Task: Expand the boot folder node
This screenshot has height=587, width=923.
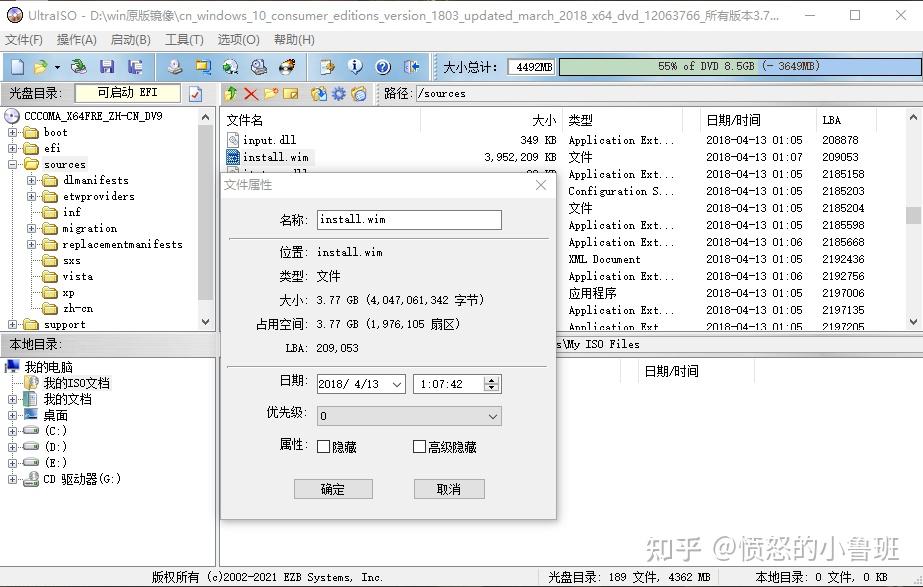Action: [x=12, y=132]
